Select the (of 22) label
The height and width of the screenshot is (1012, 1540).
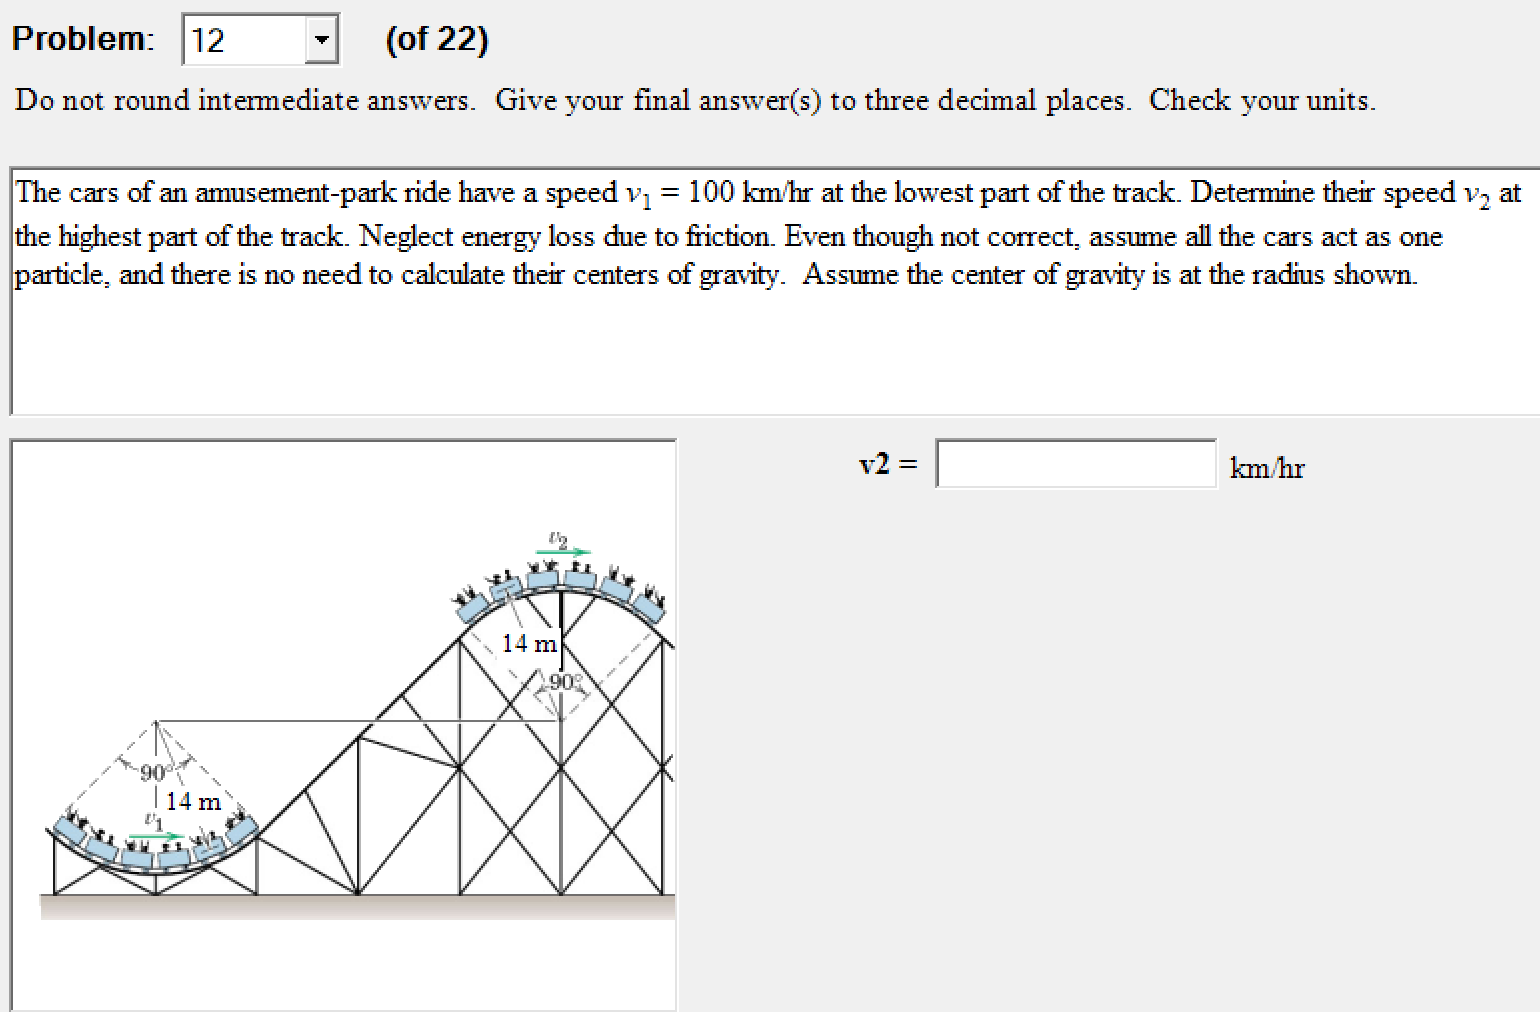(437, 39)
